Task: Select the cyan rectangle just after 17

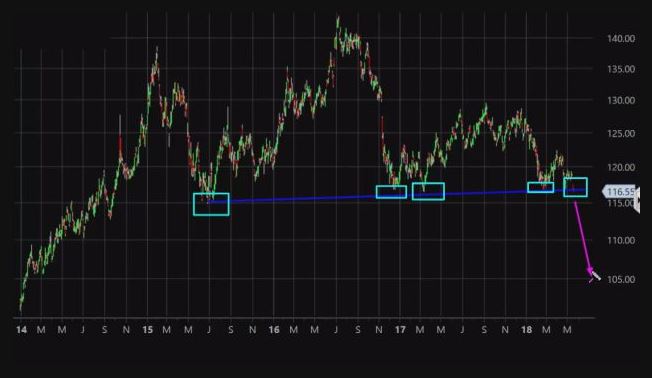Action: click(x=428, y=191)
